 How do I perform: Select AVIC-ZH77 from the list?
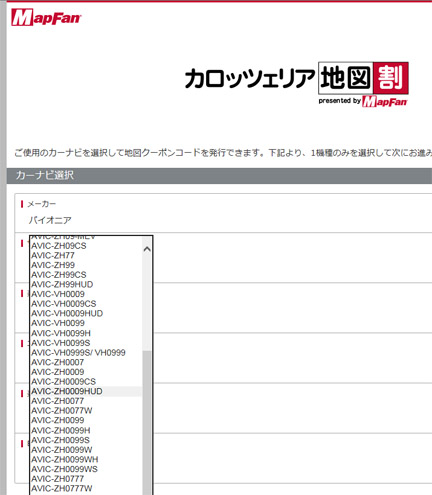point(86,256)
